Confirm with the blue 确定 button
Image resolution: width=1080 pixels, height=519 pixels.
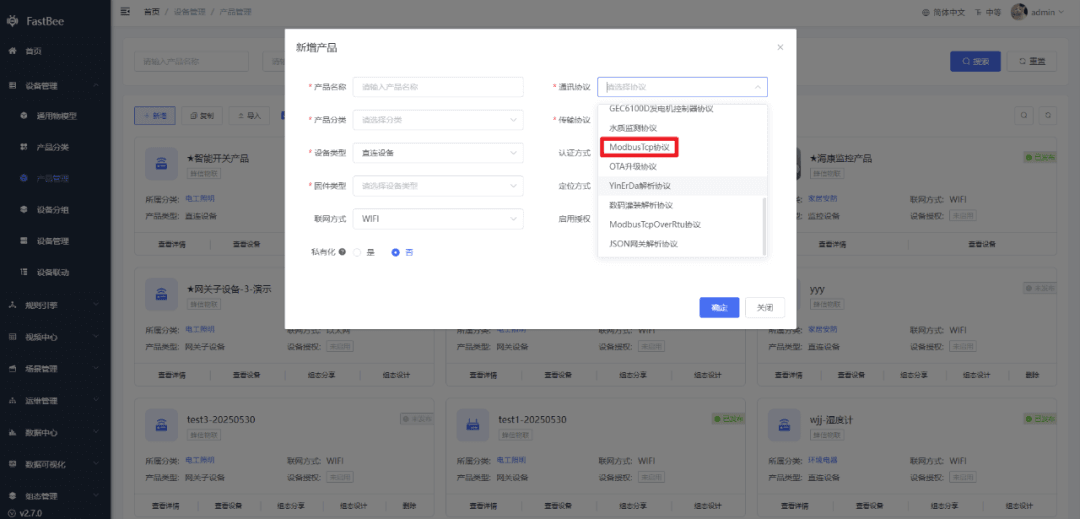coord(719,308)
